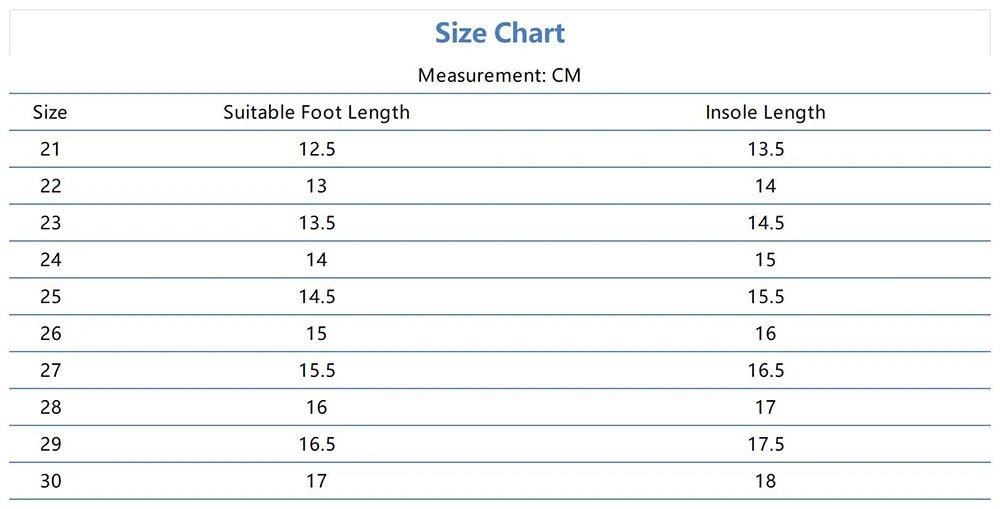Screen dimensions: 1000x509
Task: Click size 21 in the Size column
Action: (50, 149)
